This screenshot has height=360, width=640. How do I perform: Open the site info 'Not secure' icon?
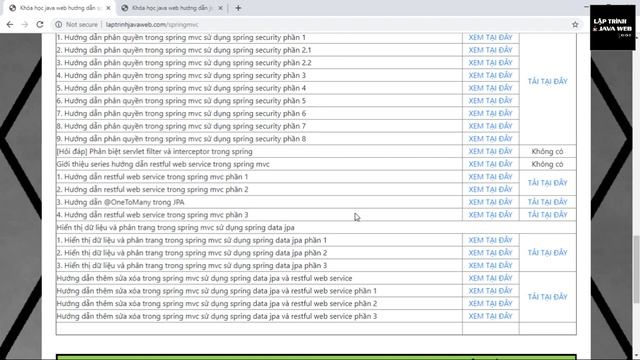[x=58, y=24]
